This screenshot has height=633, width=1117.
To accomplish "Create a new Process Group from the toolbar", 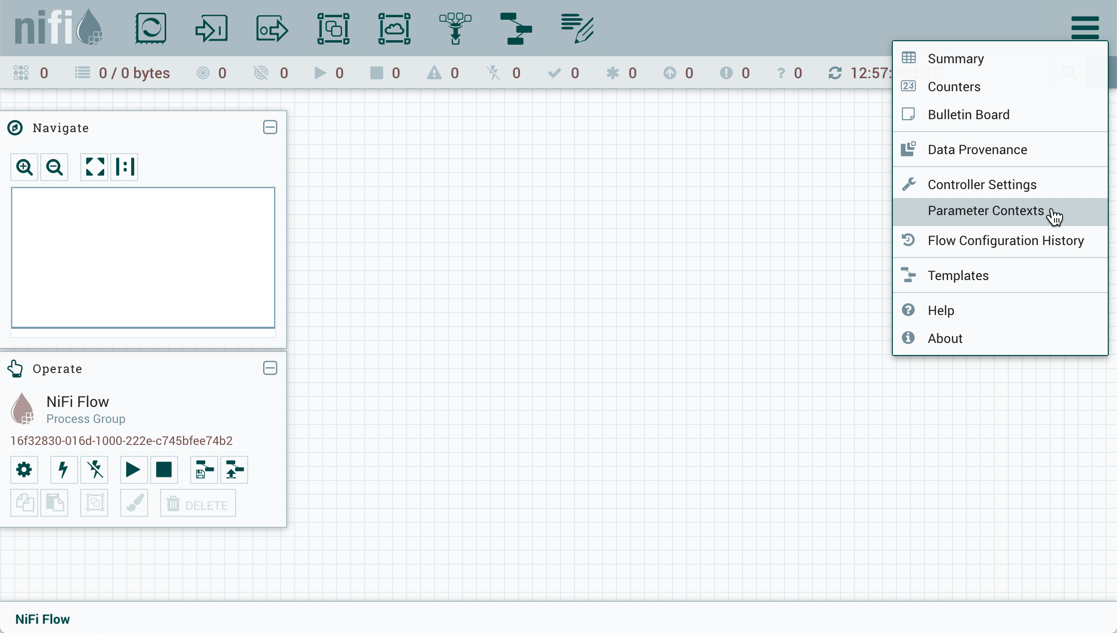I will click(333, 28).
